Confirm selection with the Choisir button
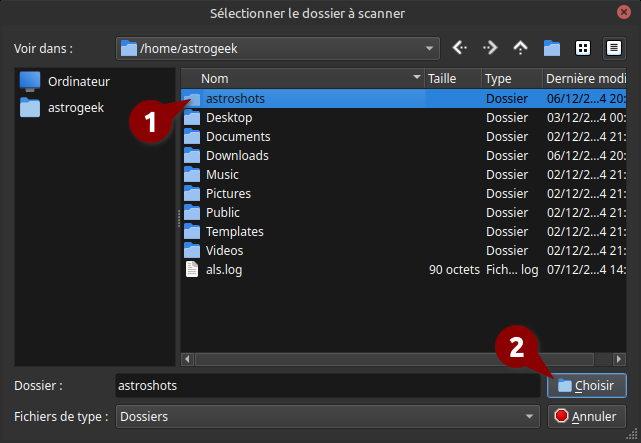This screenshot has width=641, height=443. [x=587, y=385]
